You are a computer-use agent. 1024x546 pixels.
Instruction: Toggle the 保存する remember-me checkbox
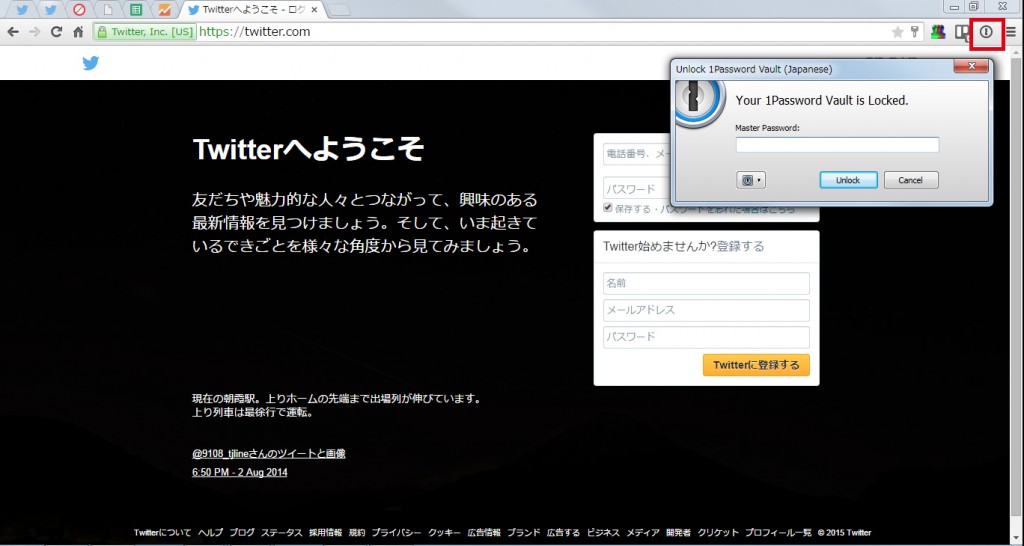click(608, 208)
